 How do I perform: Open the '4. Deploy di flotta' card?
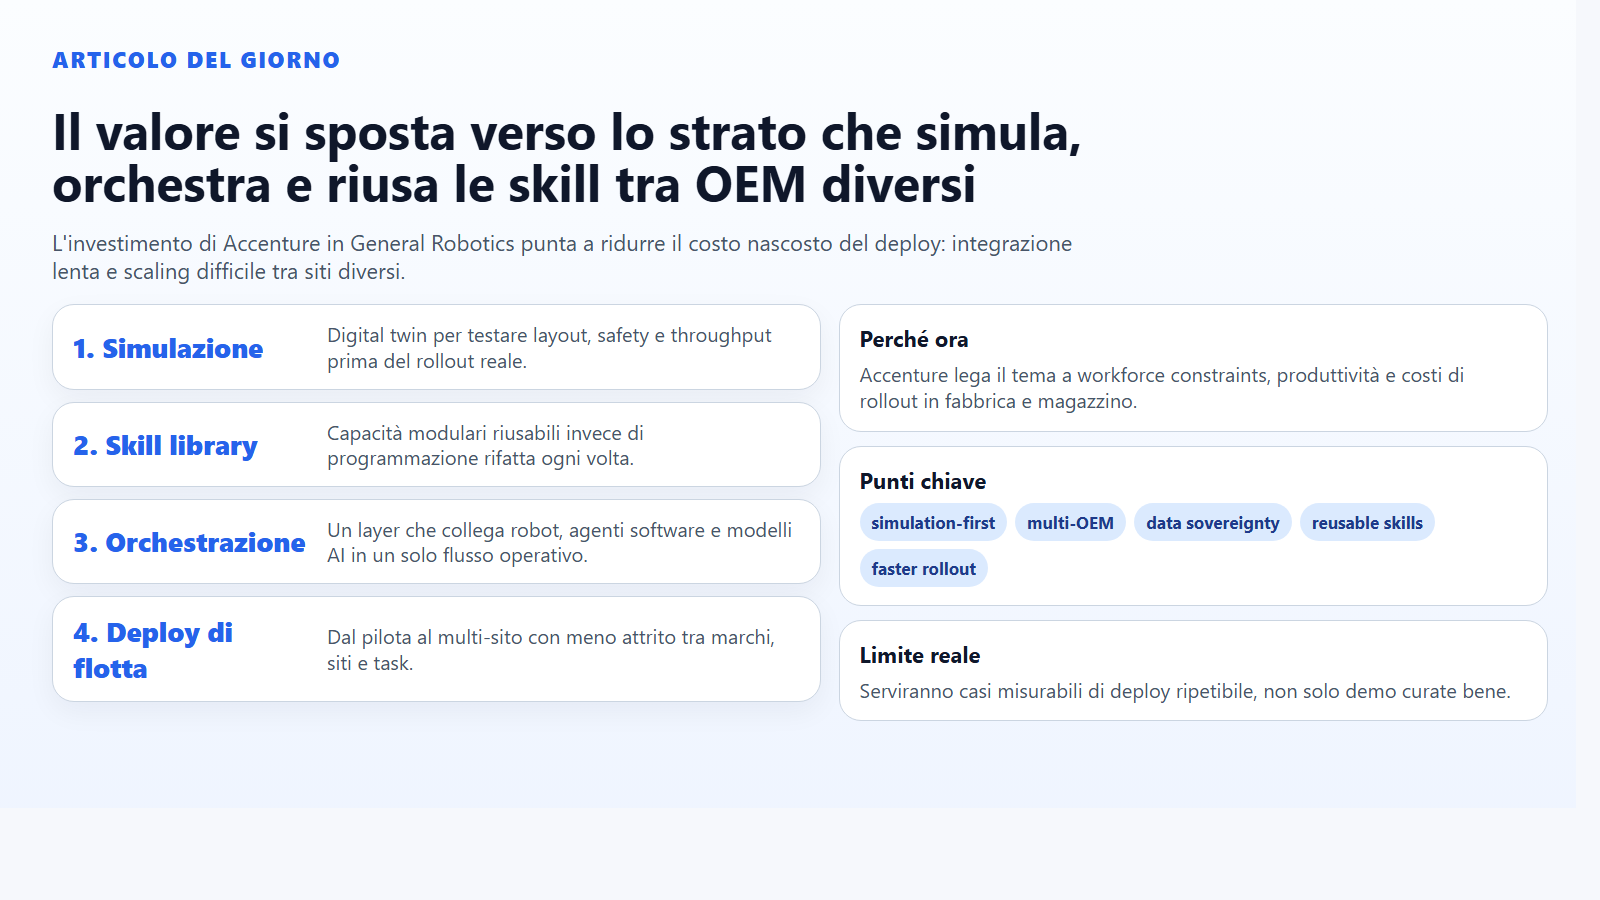[435, 648]
